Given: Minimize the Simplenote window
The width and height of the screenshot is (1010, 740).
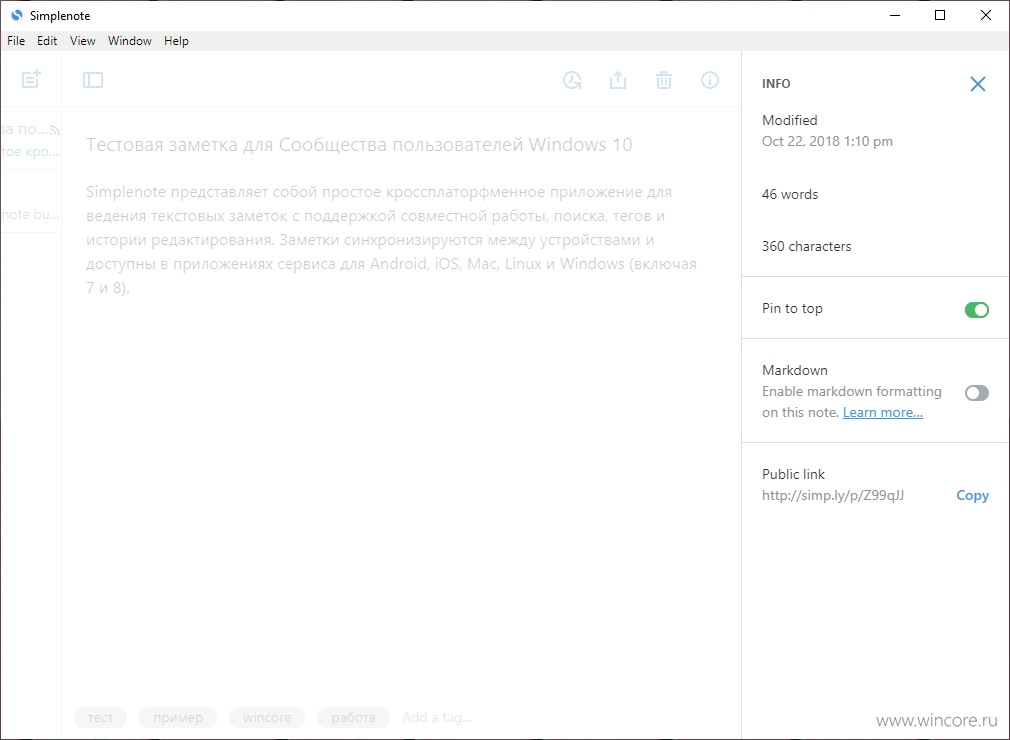Looking at the screenshot, I should click(x=895, y=15).
